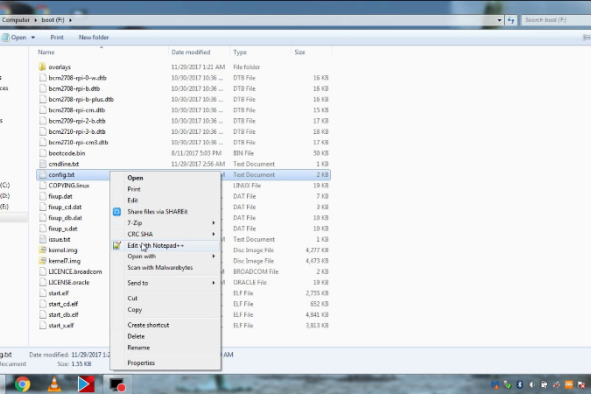Image resolution: width=591 pixels, height=394 pixels.
Task: Select Scan with Malwarebytes
Action: tap(165, 267)
